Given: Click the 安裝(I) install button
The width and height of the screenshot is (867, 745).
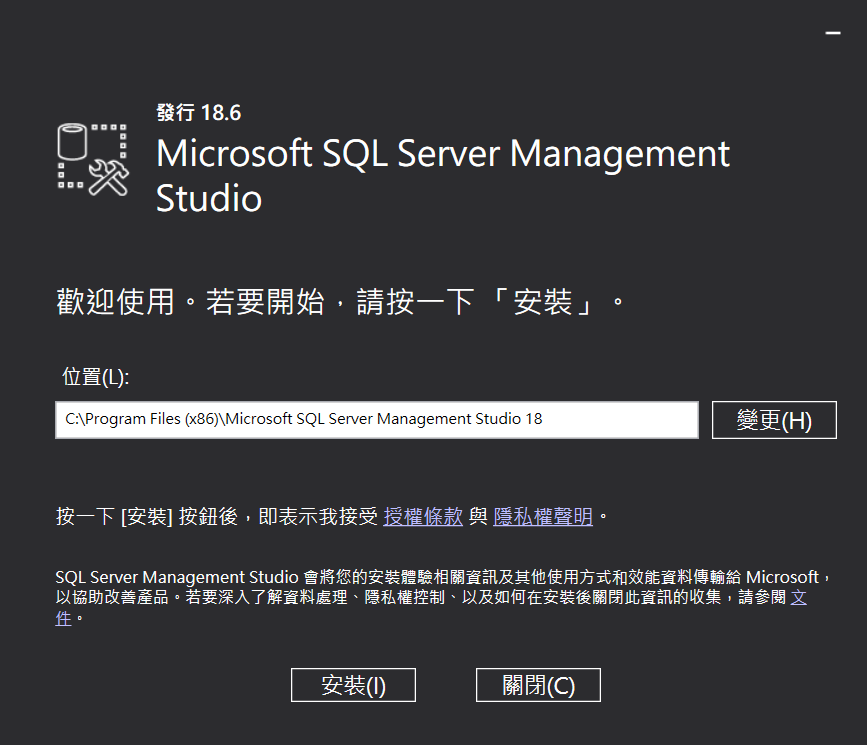Looking at the screenshot, I should pos(353,685).
